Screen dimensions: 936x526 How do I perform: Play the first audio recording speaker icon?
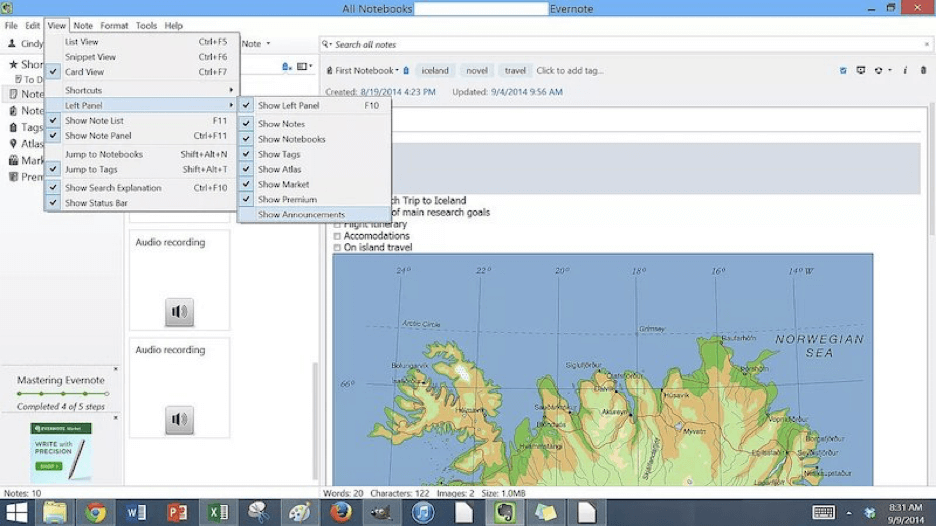[x=179, y=312]
